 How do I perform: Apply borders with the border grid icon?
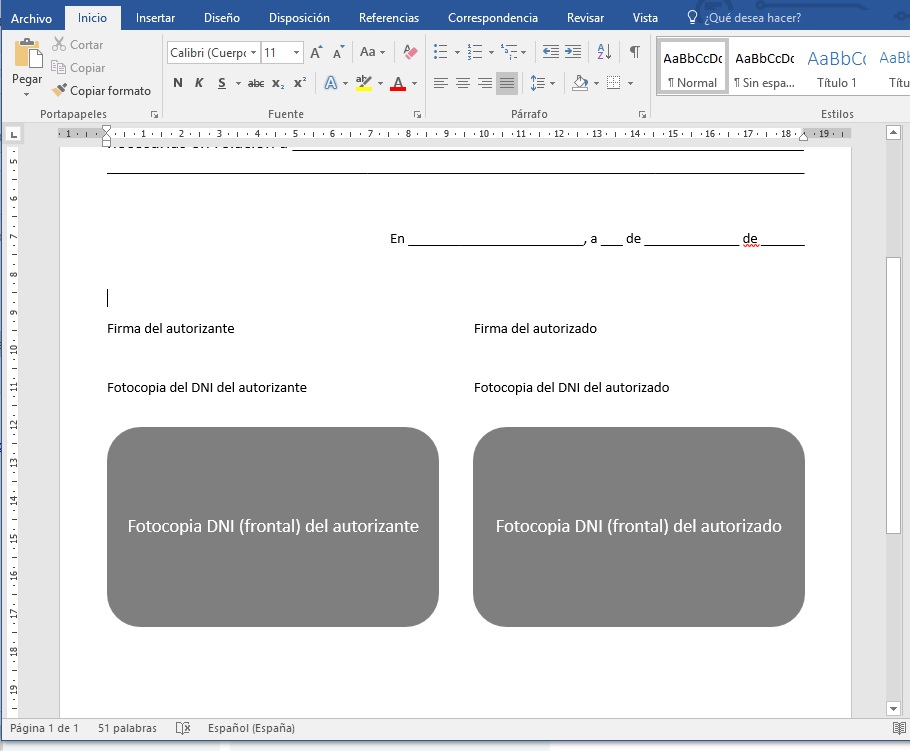(613, 83)
